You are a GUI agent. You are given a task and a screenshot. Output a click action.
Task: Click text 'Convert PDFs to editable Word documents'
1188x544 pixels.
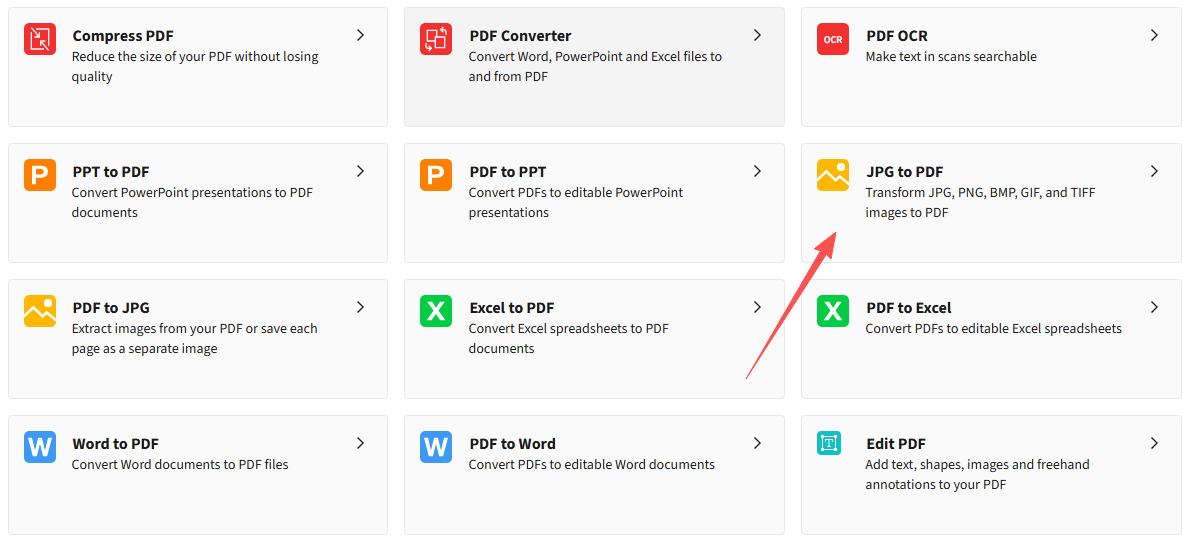(x=592, y=464)
